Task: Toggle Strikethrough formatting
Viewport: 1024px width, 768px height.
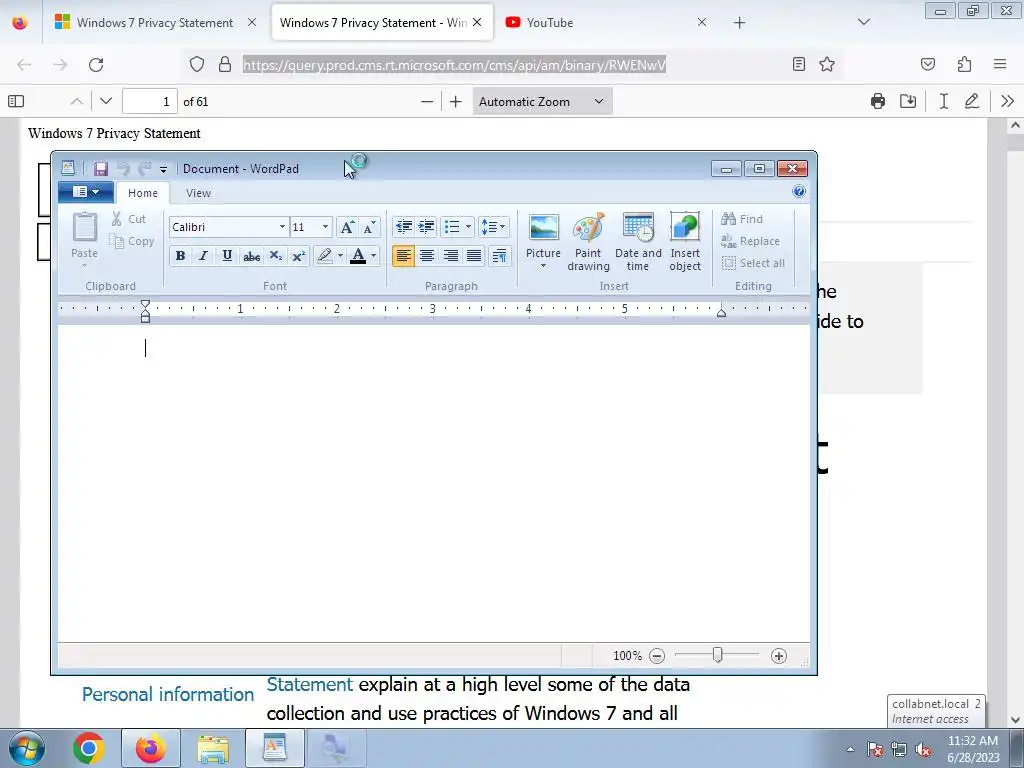Action: [x=251, y=255]
